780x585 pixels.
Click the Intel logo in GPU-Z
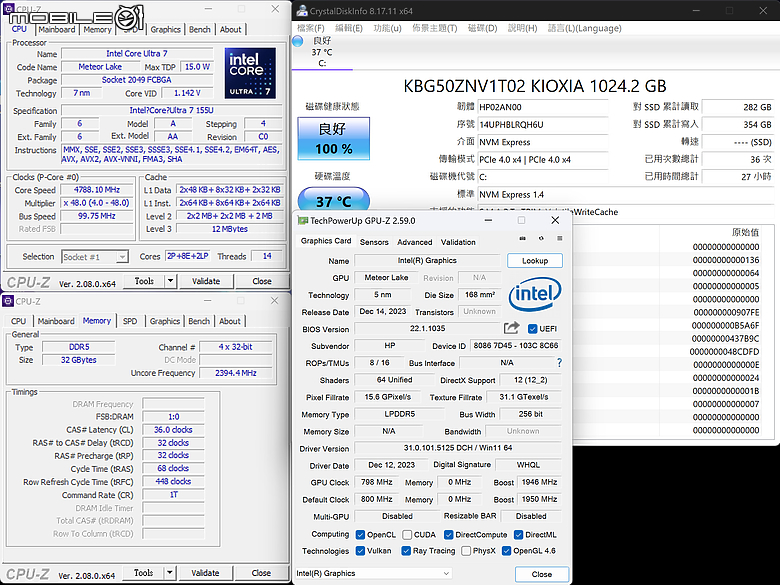tap(535, 294)
